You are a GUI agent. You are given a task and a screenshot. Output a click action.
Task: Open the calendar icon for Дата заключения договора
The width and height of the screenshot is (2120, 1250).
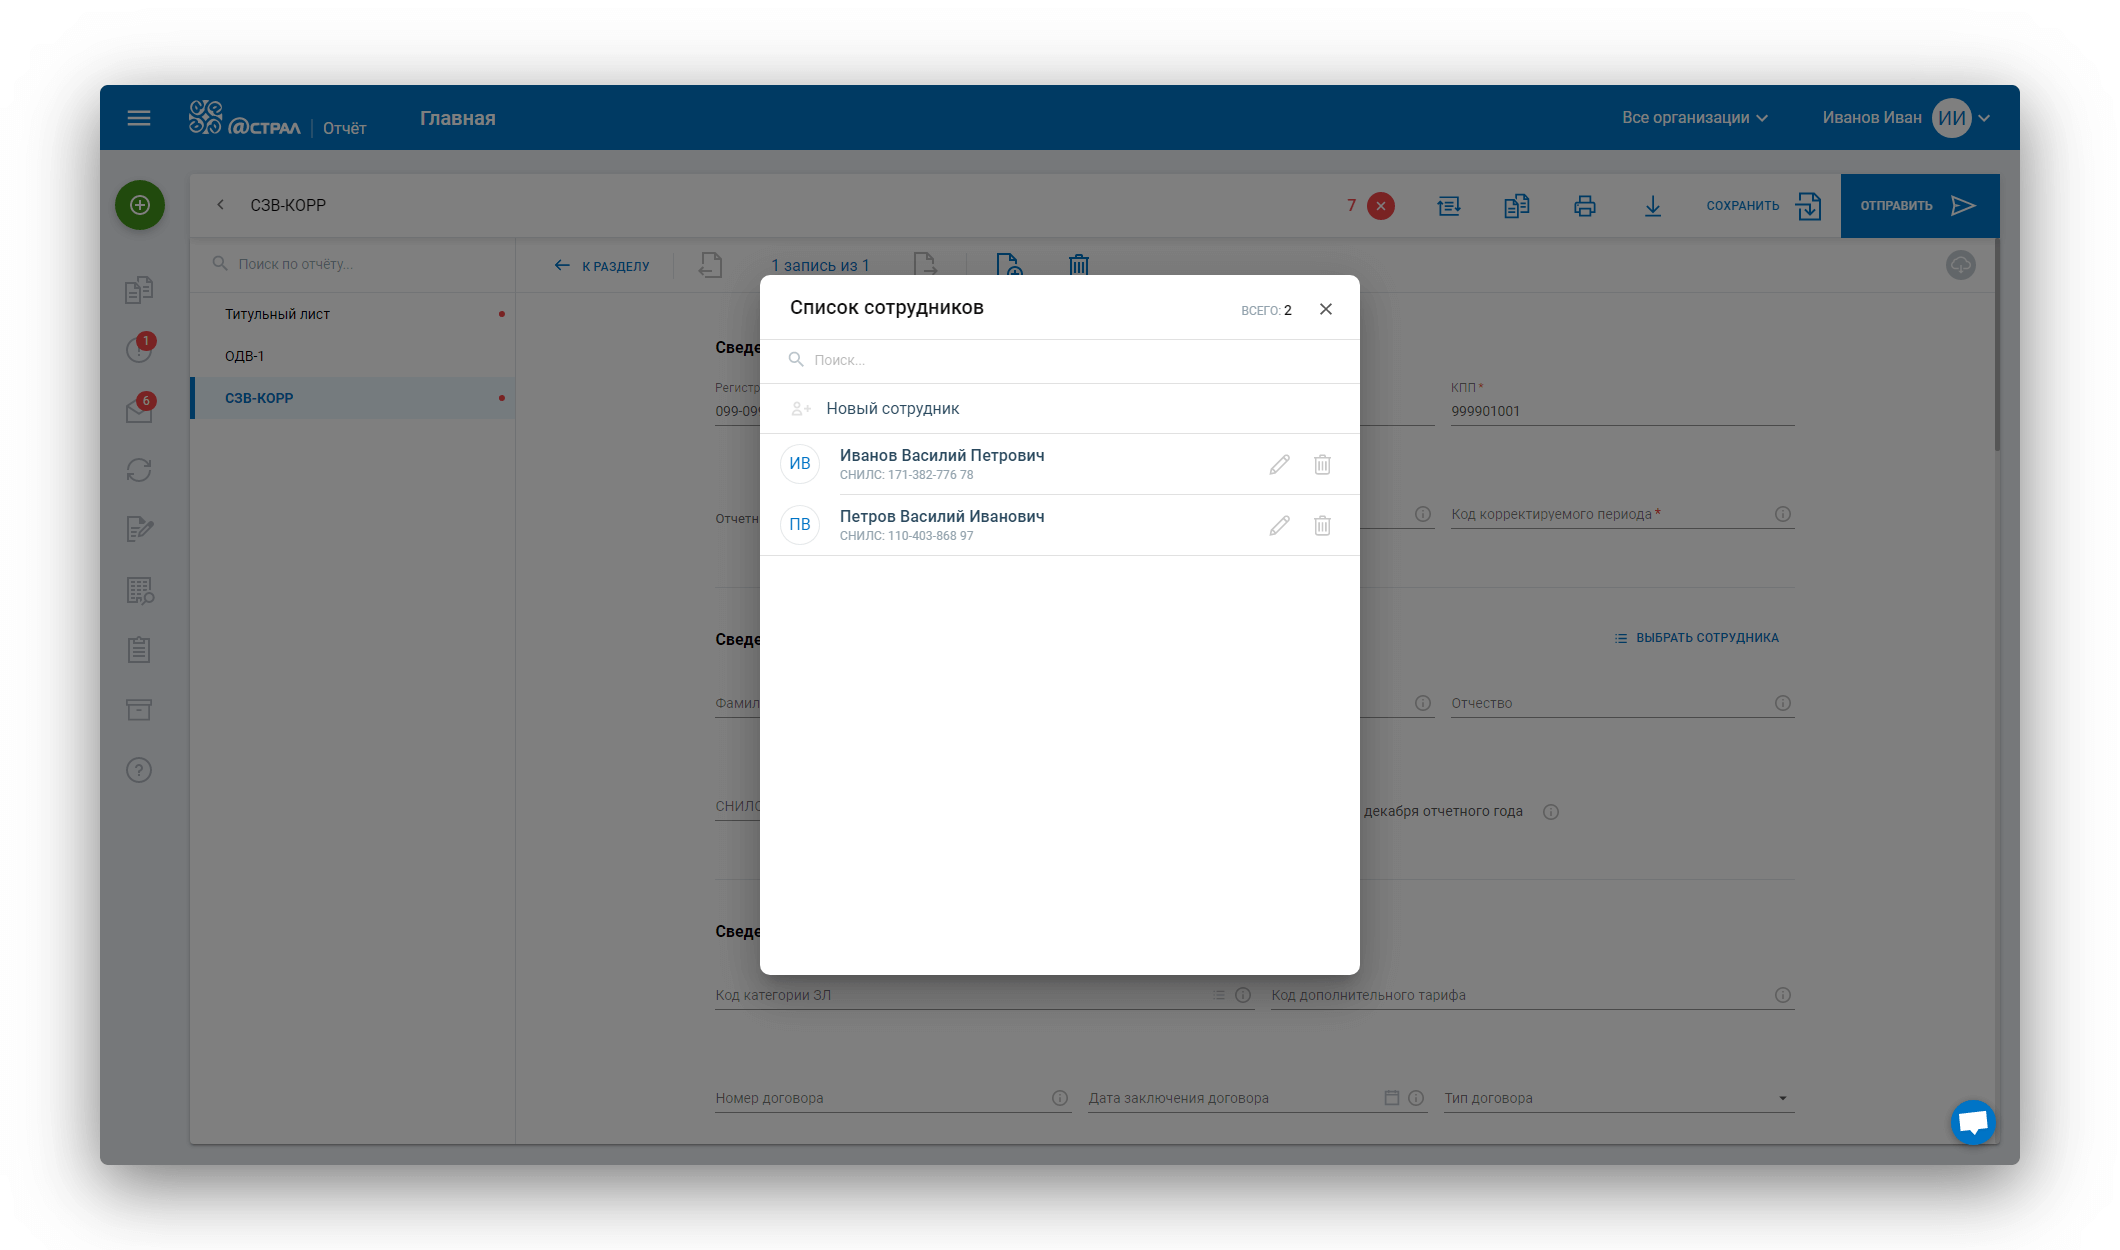pyautogui.click(x=1392, y=1098)
